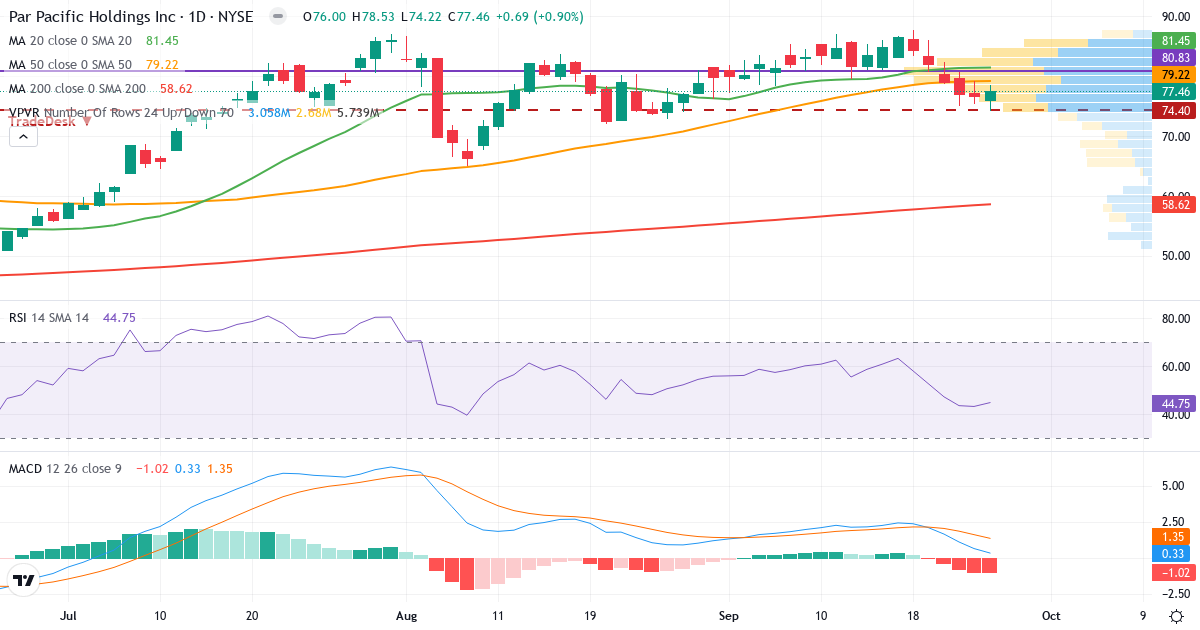Click the VPVR total volume 5.739M
1200x630 pixels.
(358, 113)
